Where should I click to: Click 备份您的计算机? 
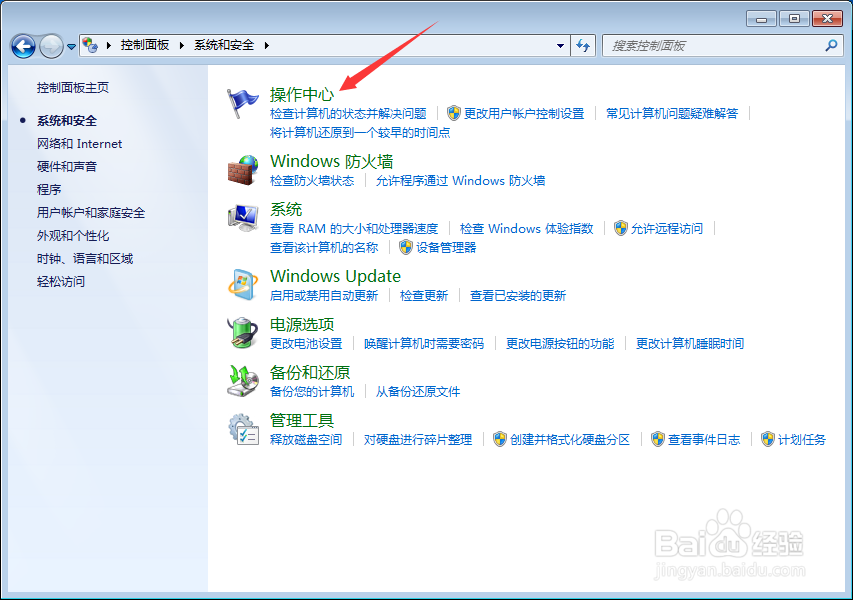[312, 391]
